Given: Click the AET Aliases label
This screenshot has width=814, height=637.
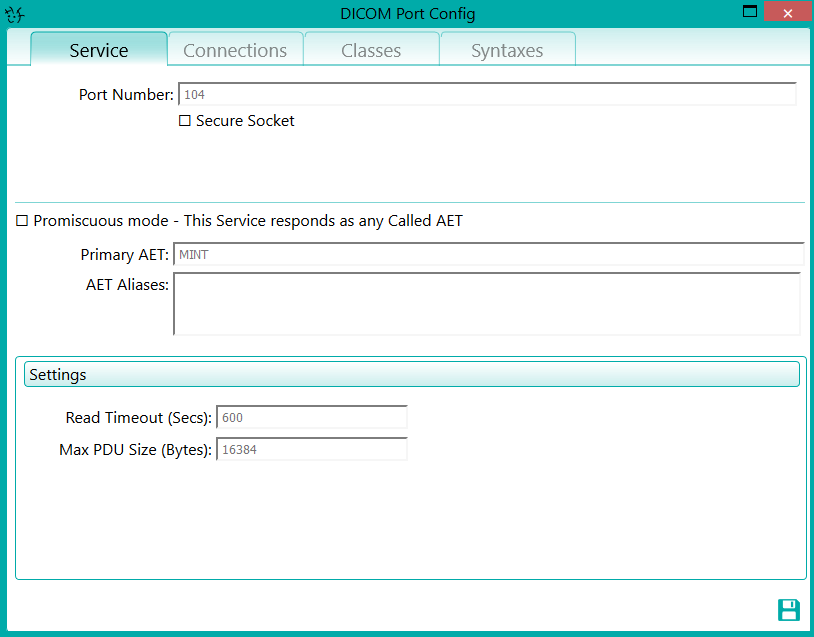Looking at the screenshot, I should pyautogui.click(x=127, y=284).
